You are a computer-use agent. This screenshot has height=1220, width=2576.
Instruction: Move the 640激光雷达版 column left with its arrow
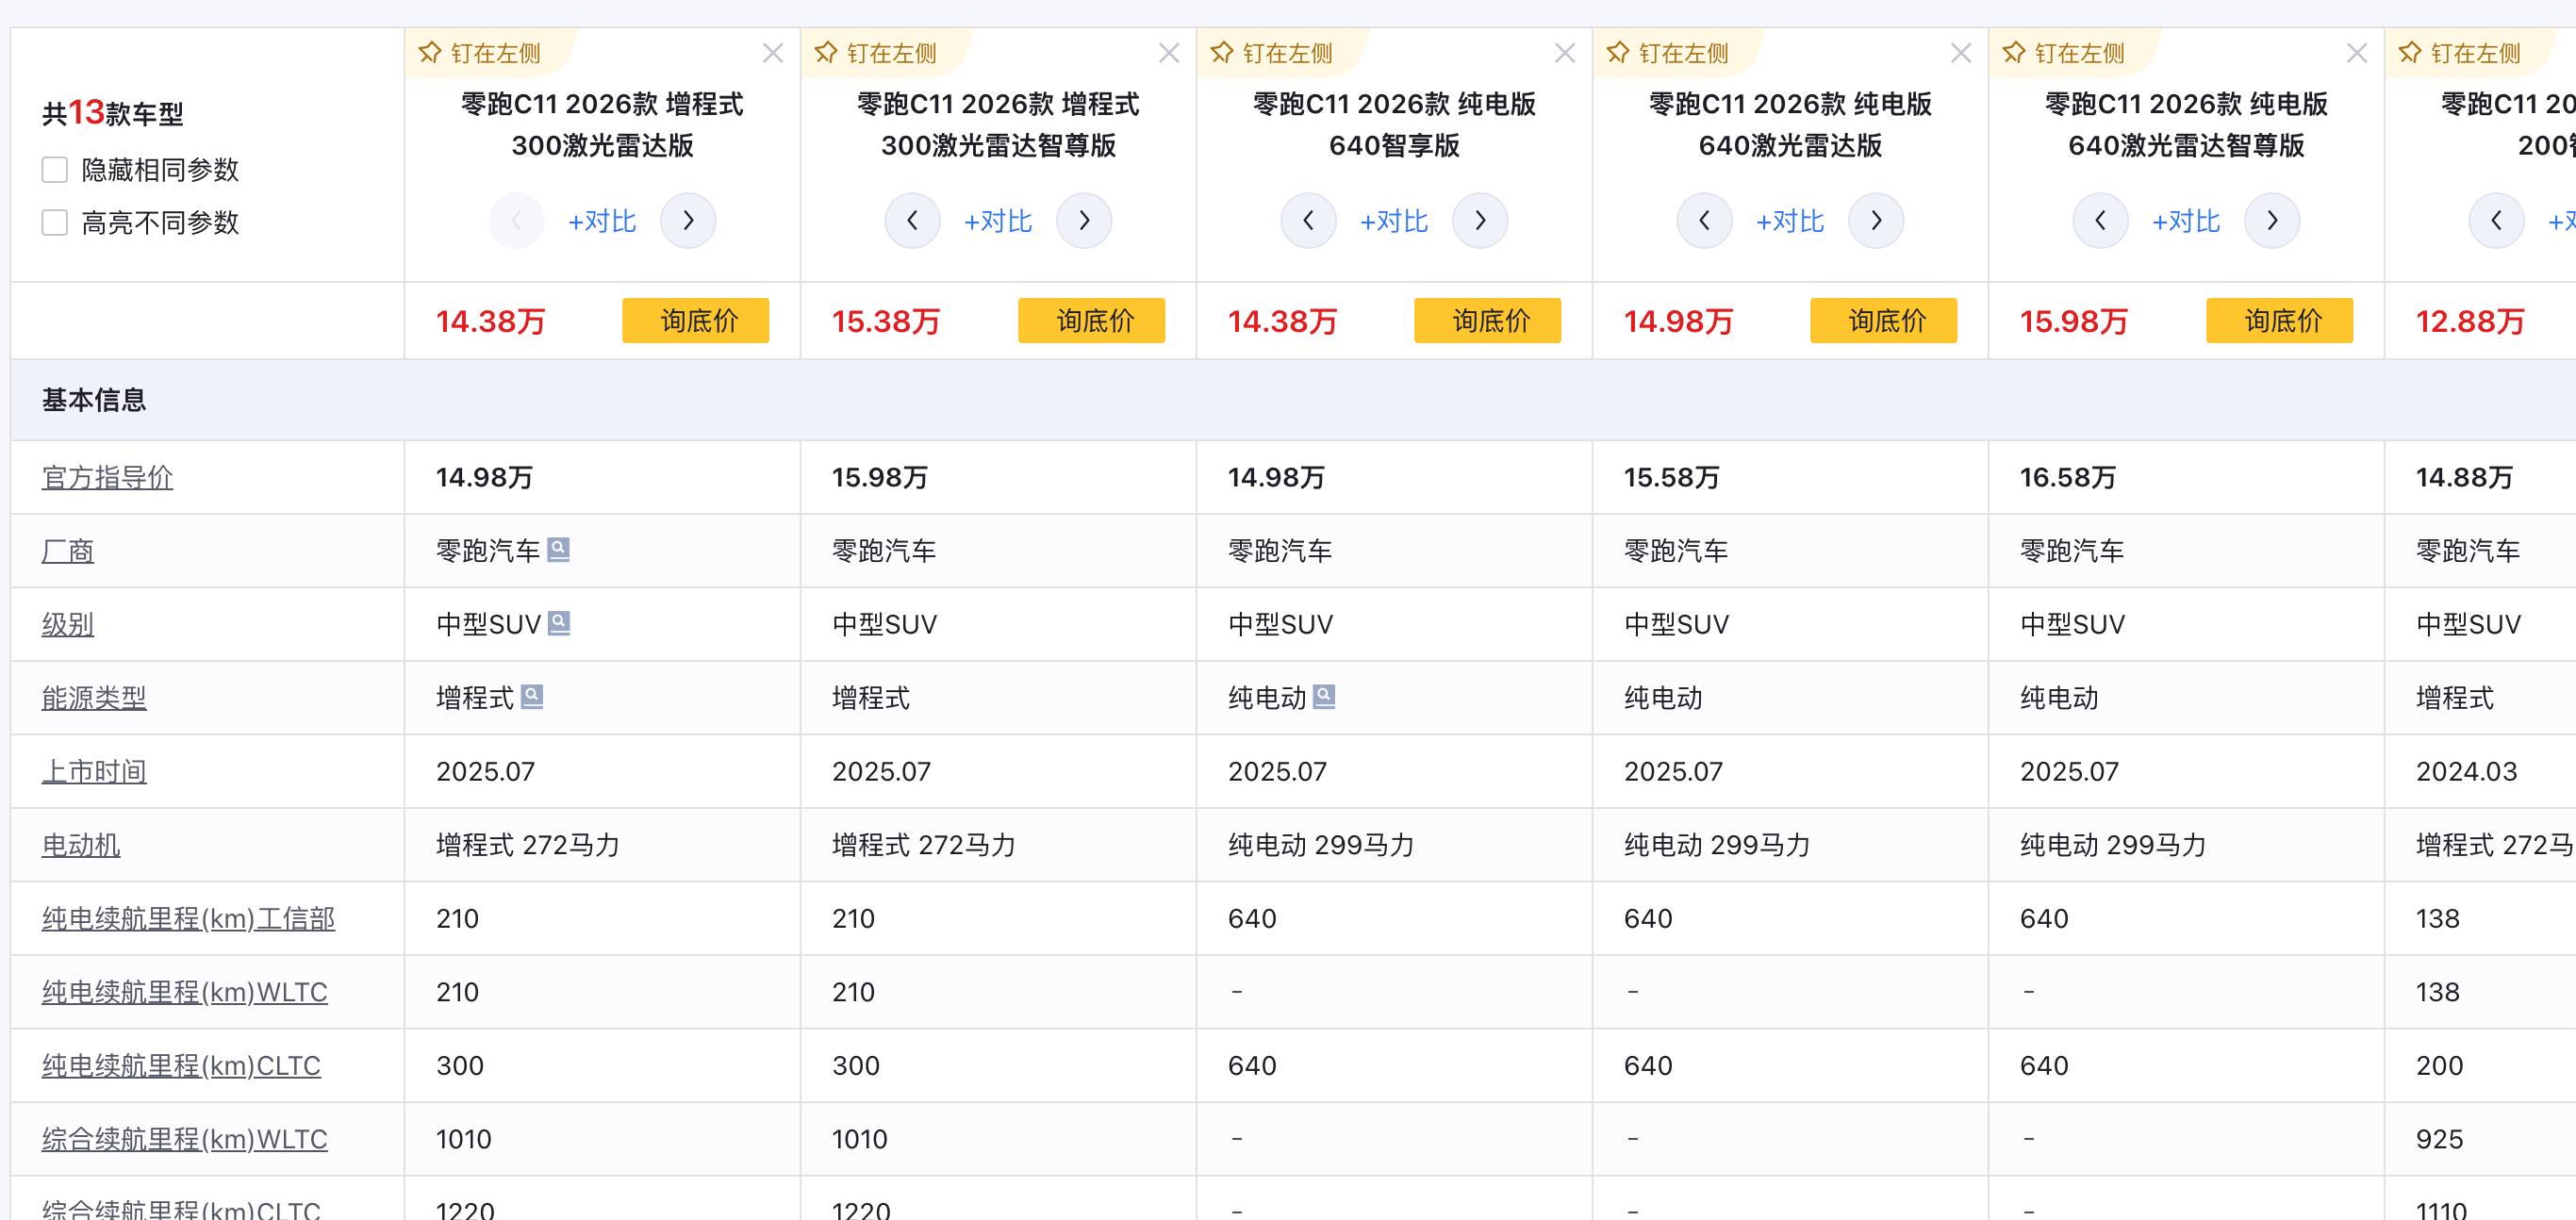click(1704, 221)
